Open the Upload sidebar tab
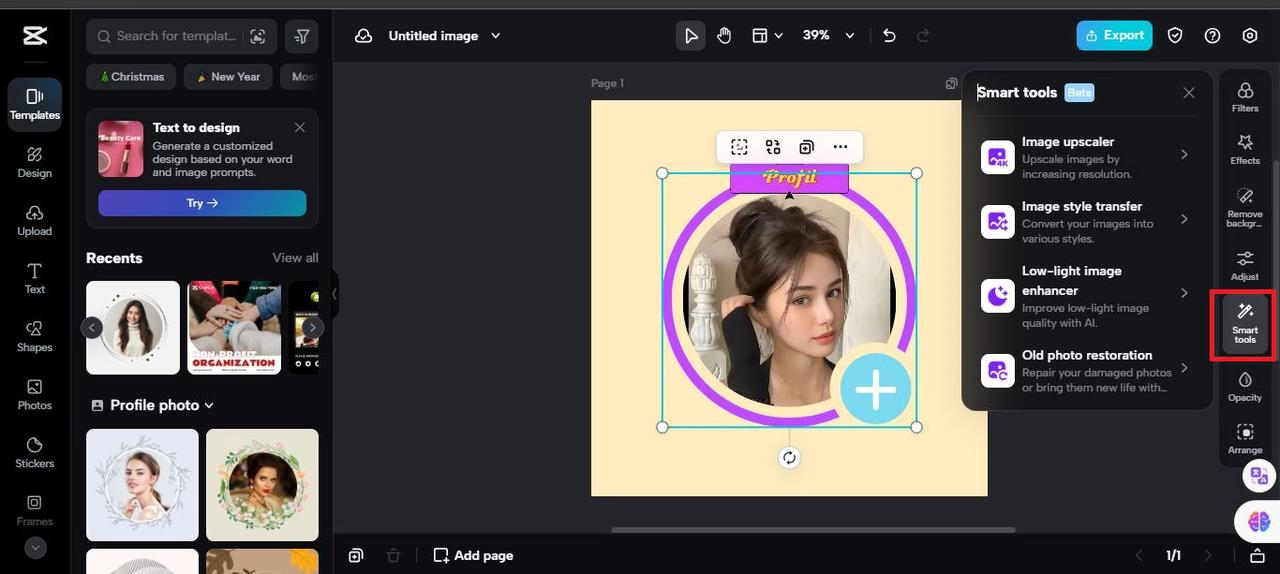 34,220
